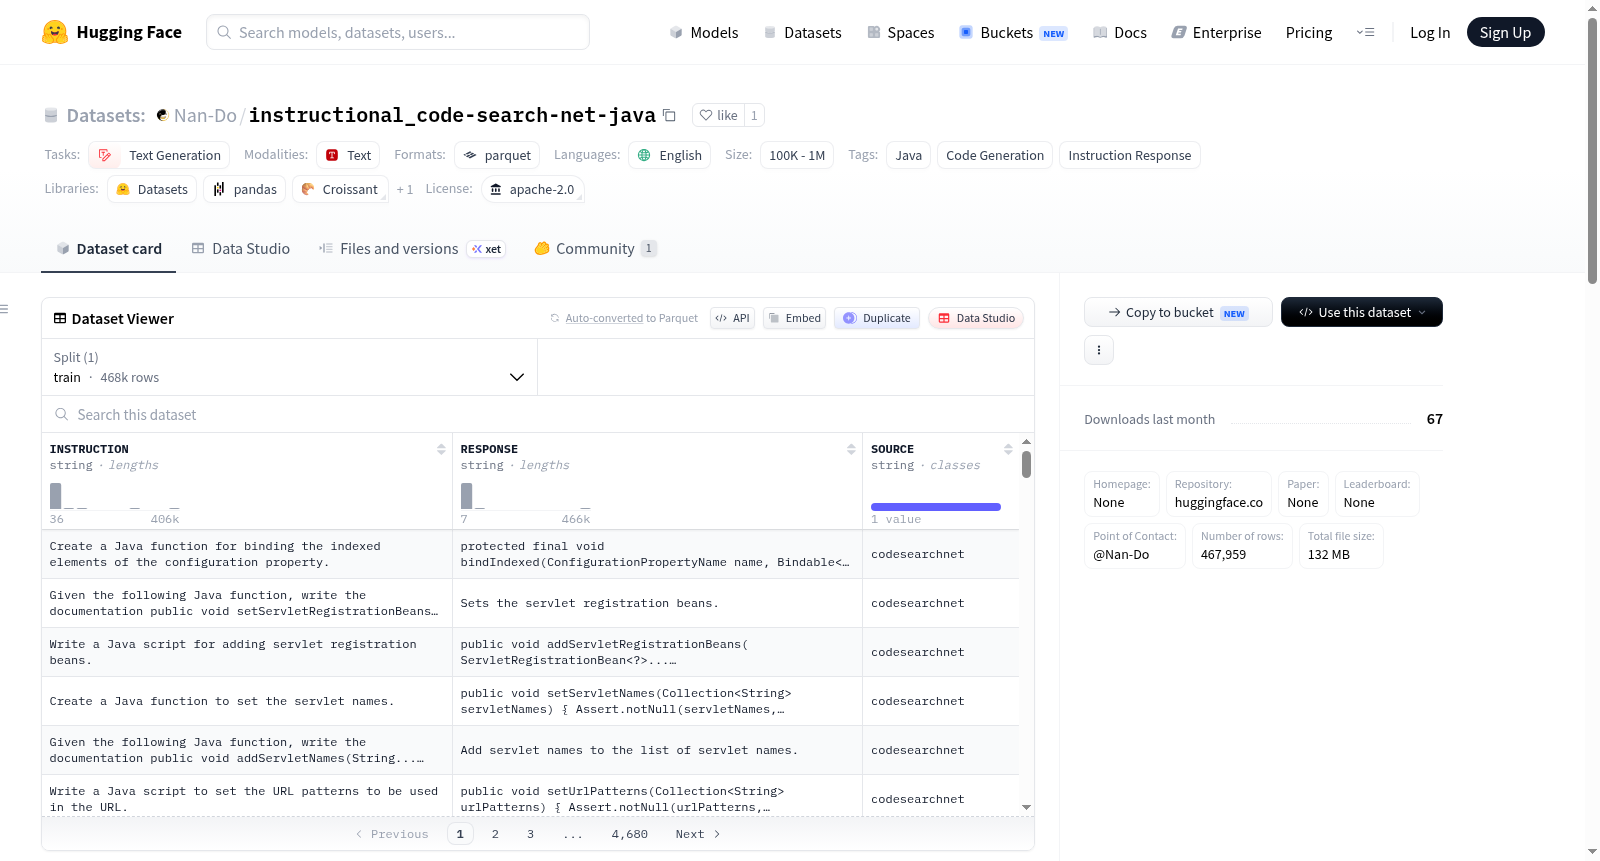Viewport: 1600px width, 861px height.
Task: Open the Use this dataset dropdown
Action: click(1361, 312)
